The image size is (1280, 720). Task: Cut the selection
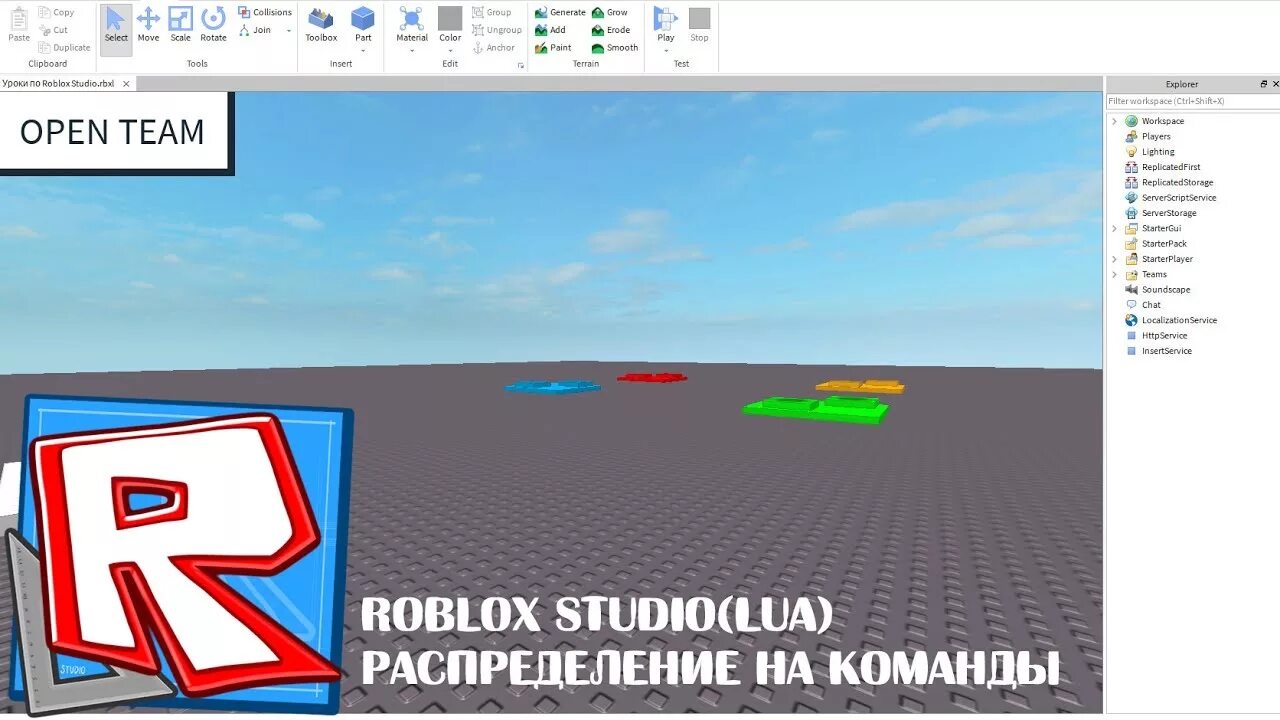point(54,30)
